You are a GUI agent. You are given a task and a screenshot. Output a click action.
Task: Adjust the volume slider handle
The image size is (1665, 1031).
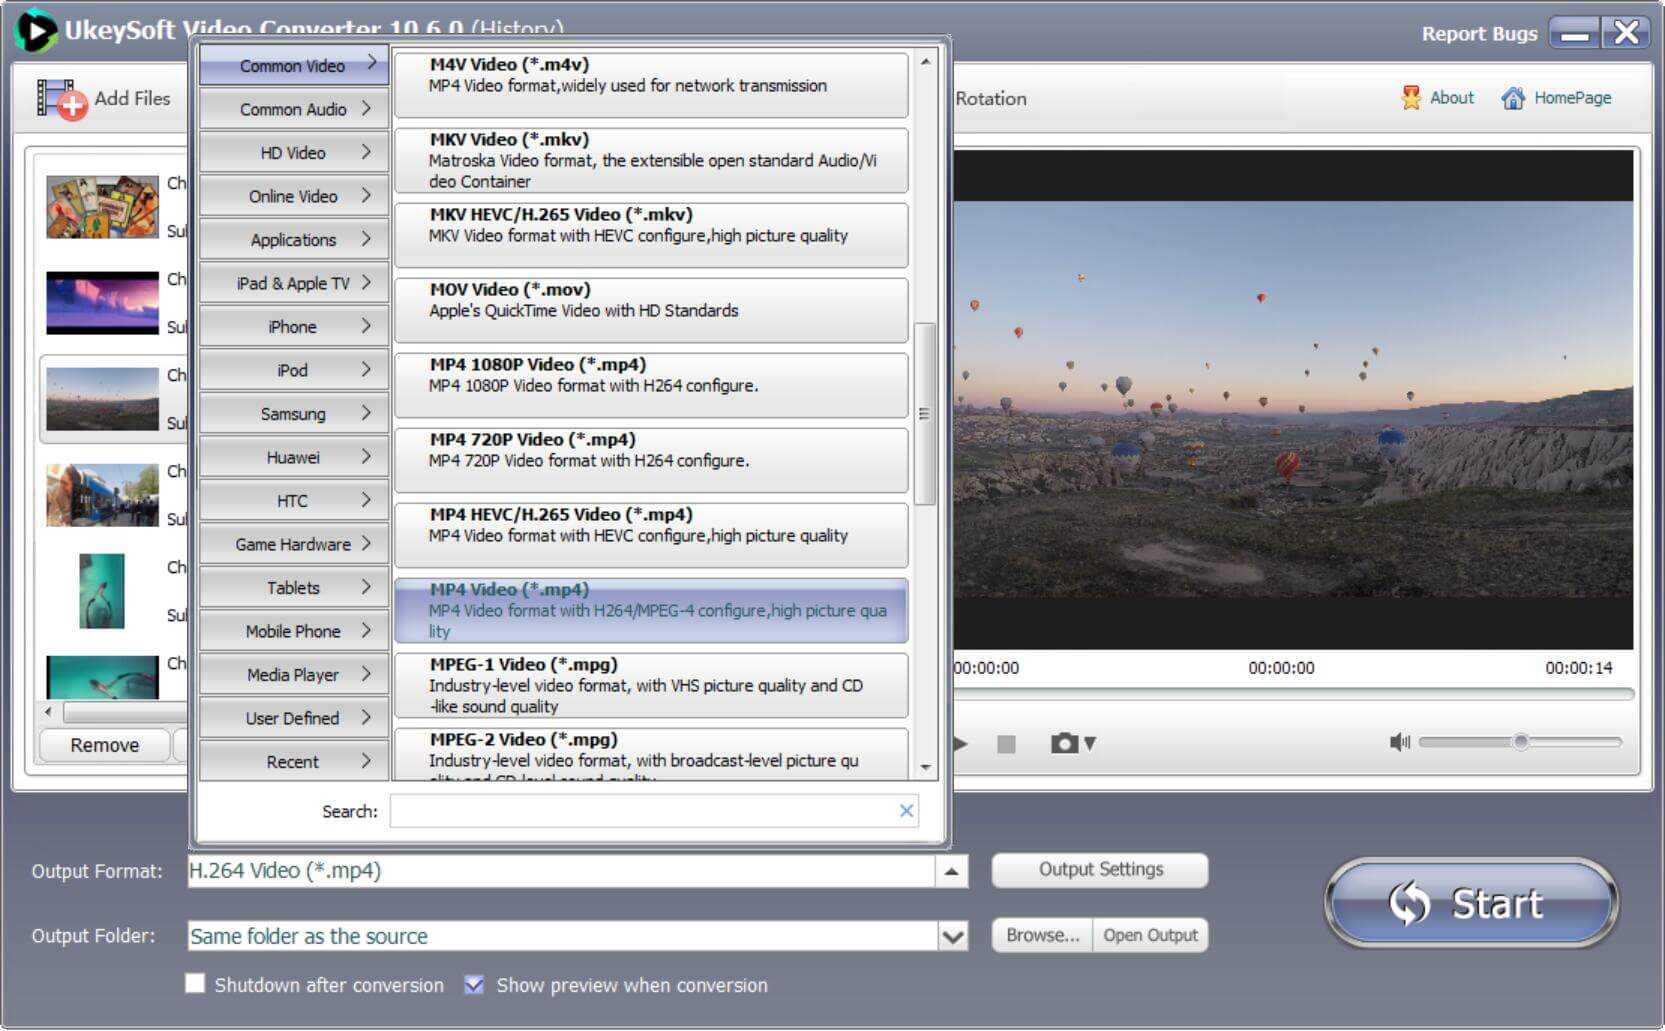(x=1520, y=742)
